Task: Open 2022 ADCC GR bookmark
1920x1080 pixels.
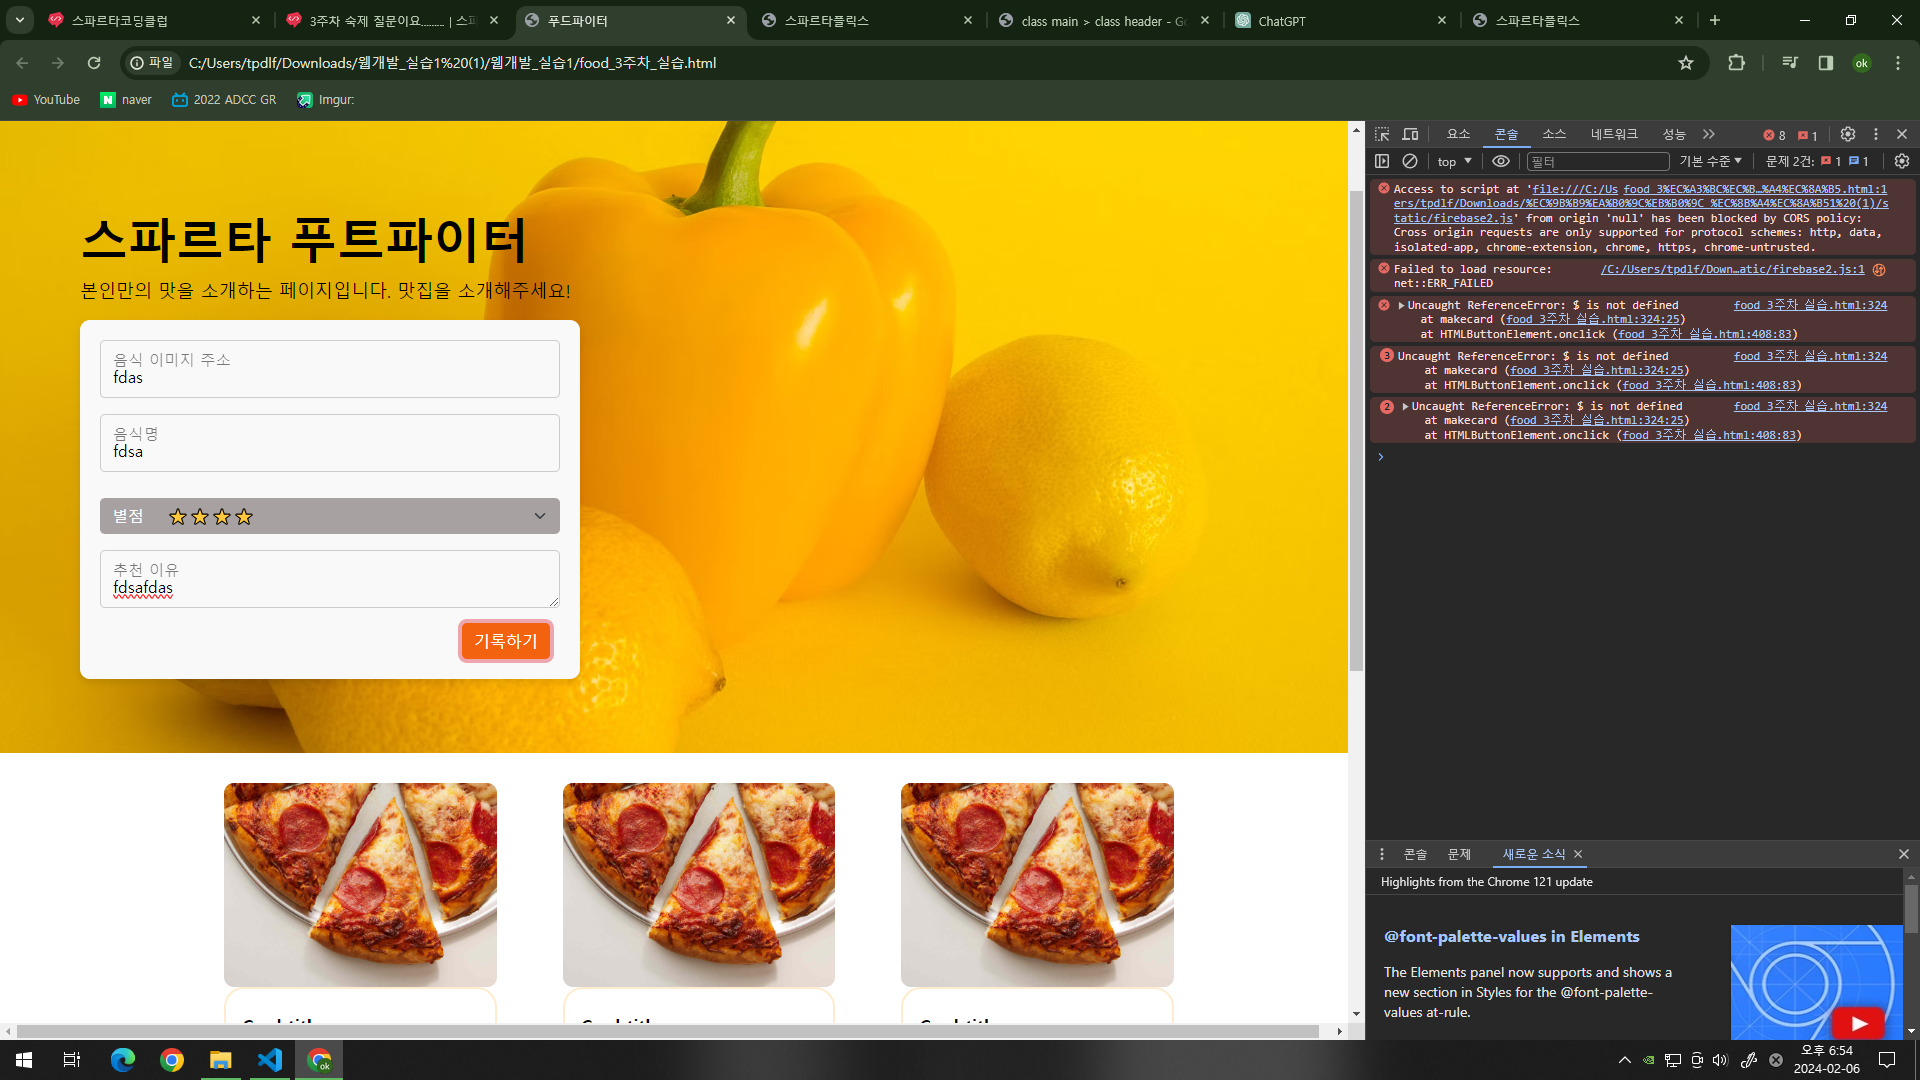Action: pyautogui.click(x=224, y=100)
